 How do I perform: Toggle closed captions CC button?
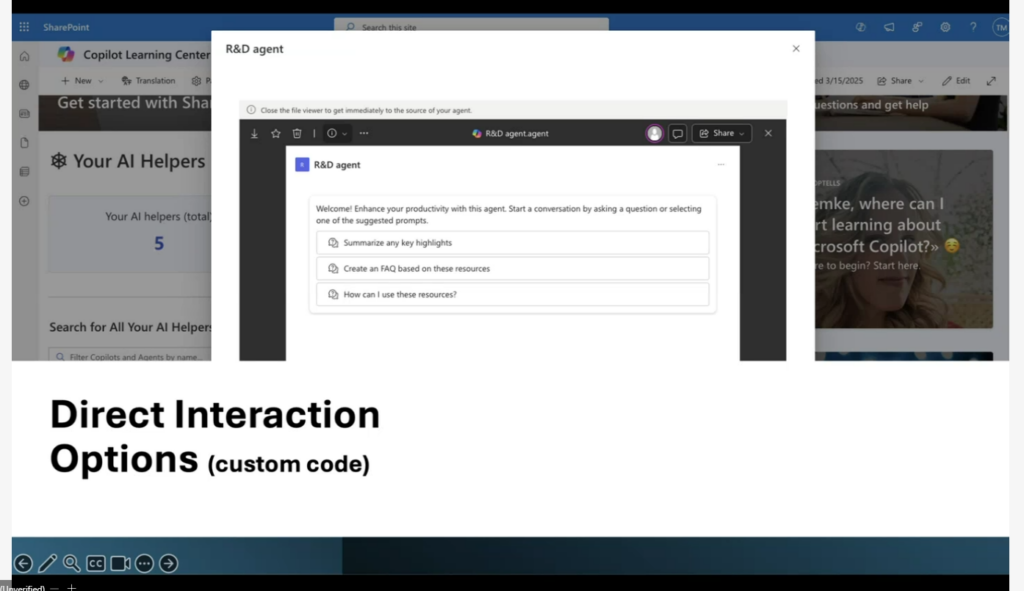[x=96, y=563]
